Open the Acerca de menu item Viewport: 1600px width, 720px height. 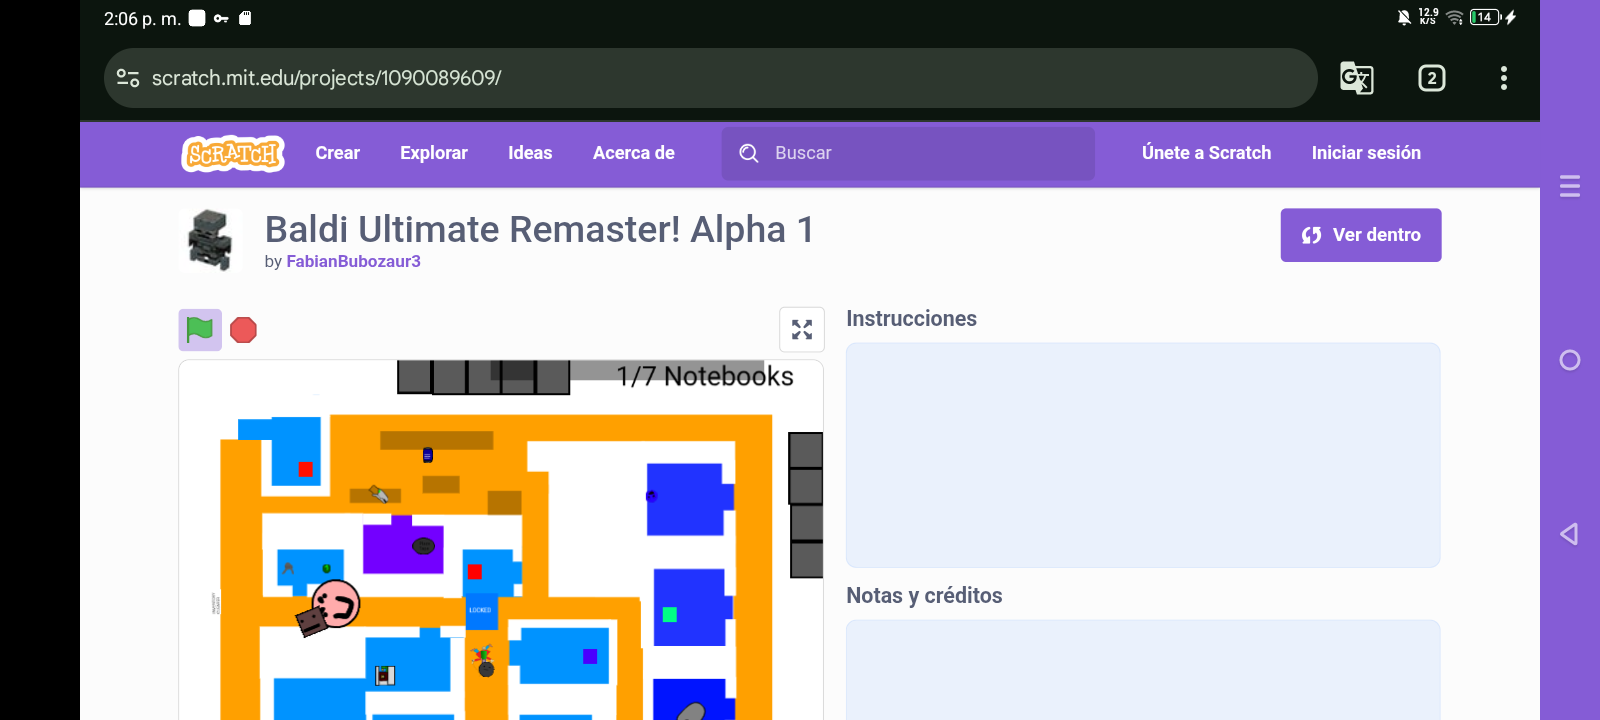click(x=634, y=153)
